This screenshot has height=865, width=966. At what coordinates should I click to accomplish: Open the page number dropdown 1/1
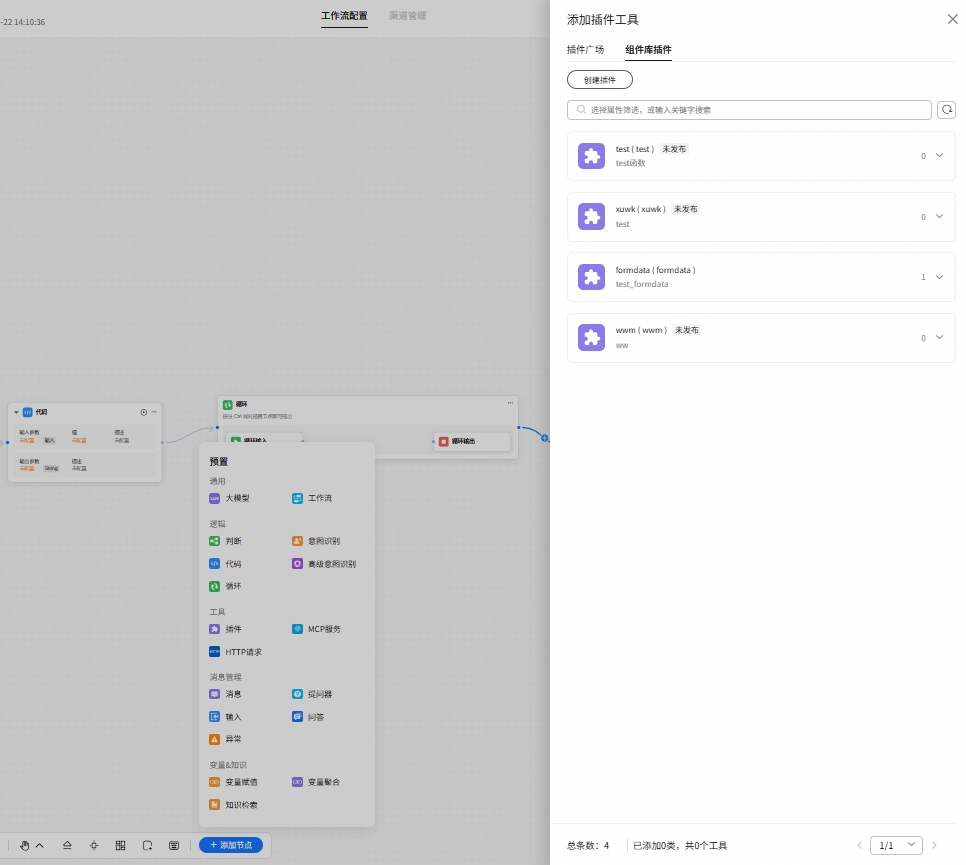(x=896, y=845)
